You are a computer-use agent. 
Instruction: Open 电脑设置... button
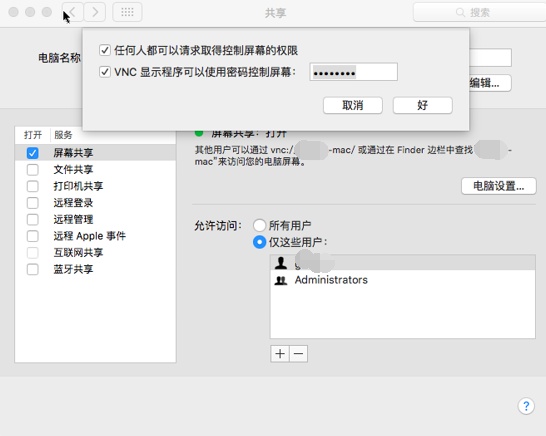[499, 186]
